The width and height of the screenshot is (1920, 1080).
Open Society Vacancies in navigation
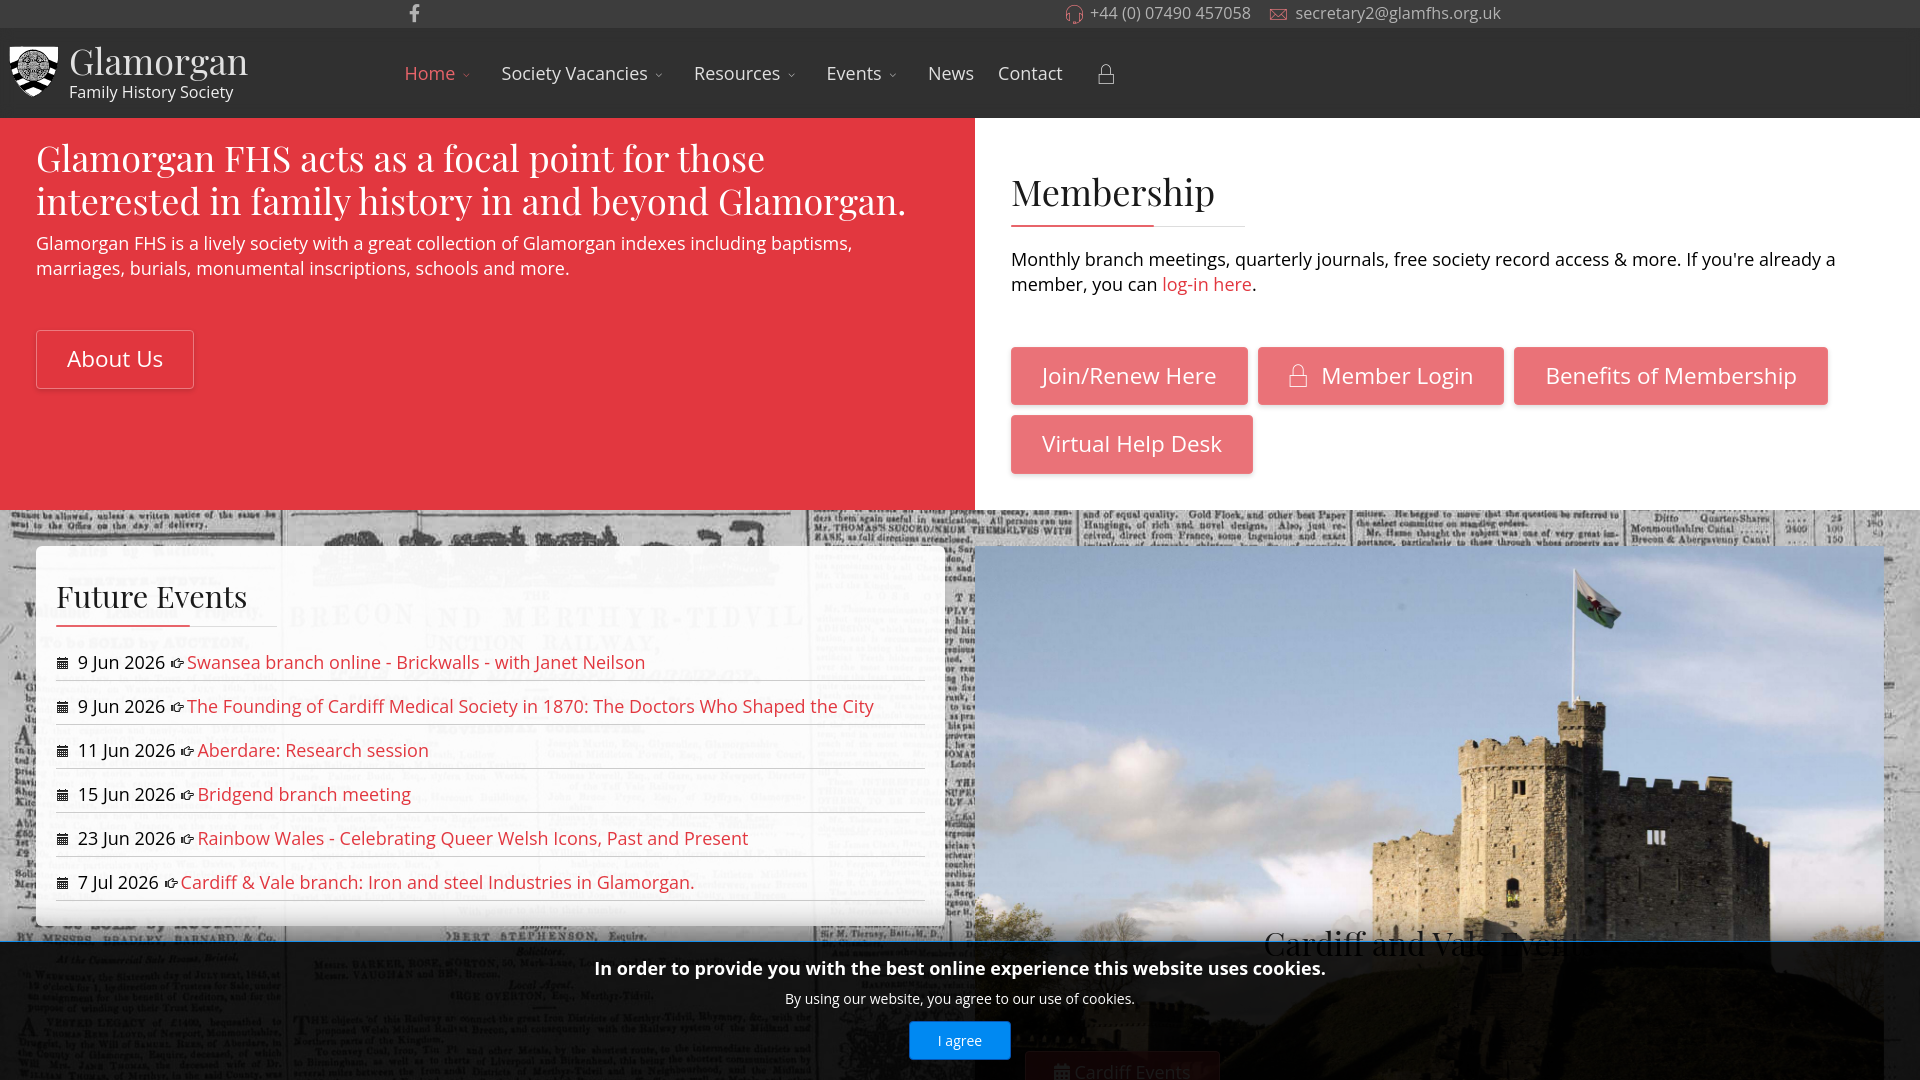574,73
